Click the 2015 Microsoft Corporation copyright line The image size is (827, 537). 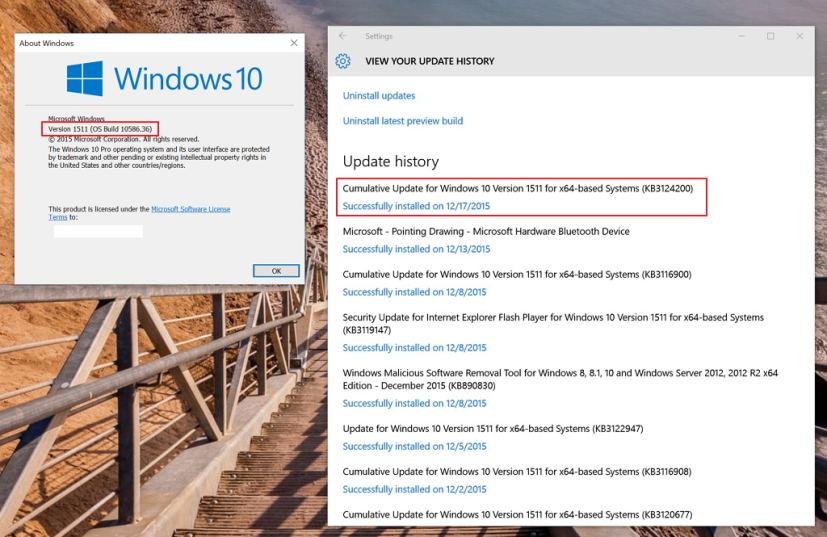[124, 139]
